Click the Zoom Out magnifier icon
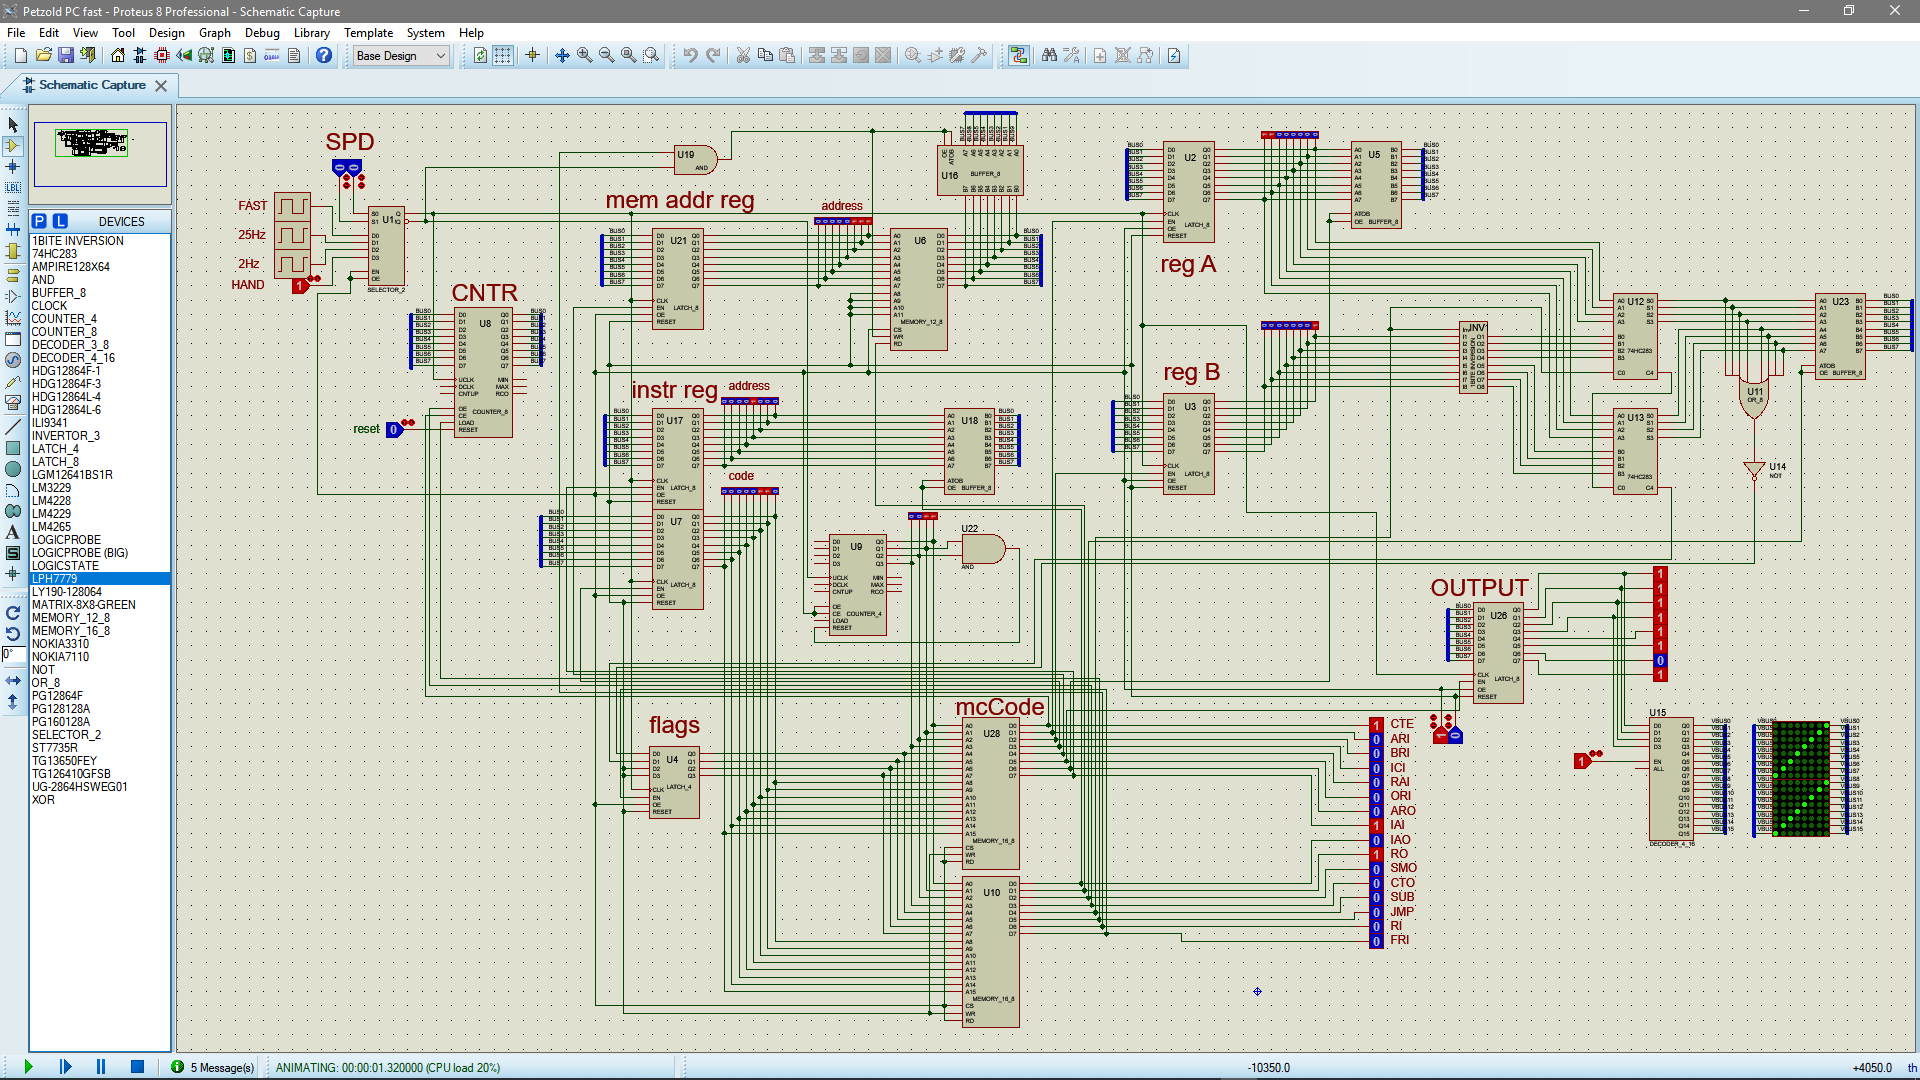 (606, 56)
